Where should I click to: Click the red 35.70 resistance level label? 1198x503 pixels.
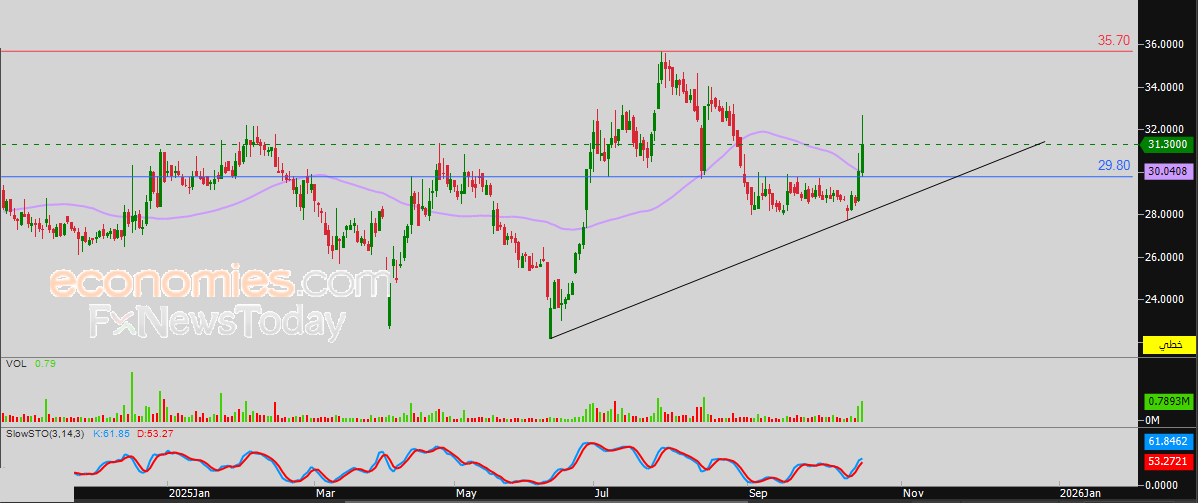point(1113,41)
